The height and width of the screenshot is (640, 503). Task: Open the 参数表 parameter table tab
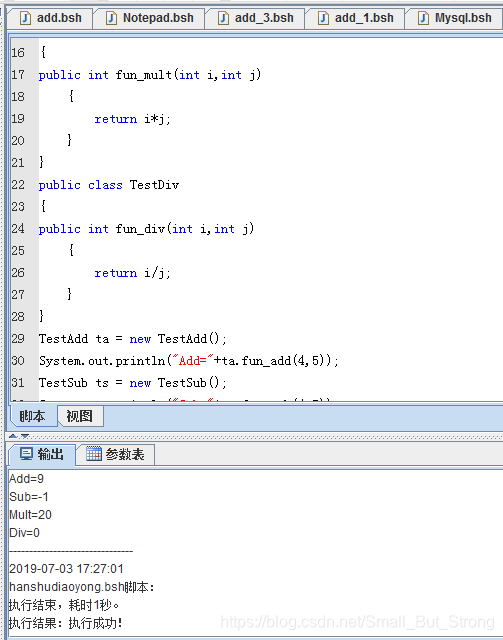[115, 454]
